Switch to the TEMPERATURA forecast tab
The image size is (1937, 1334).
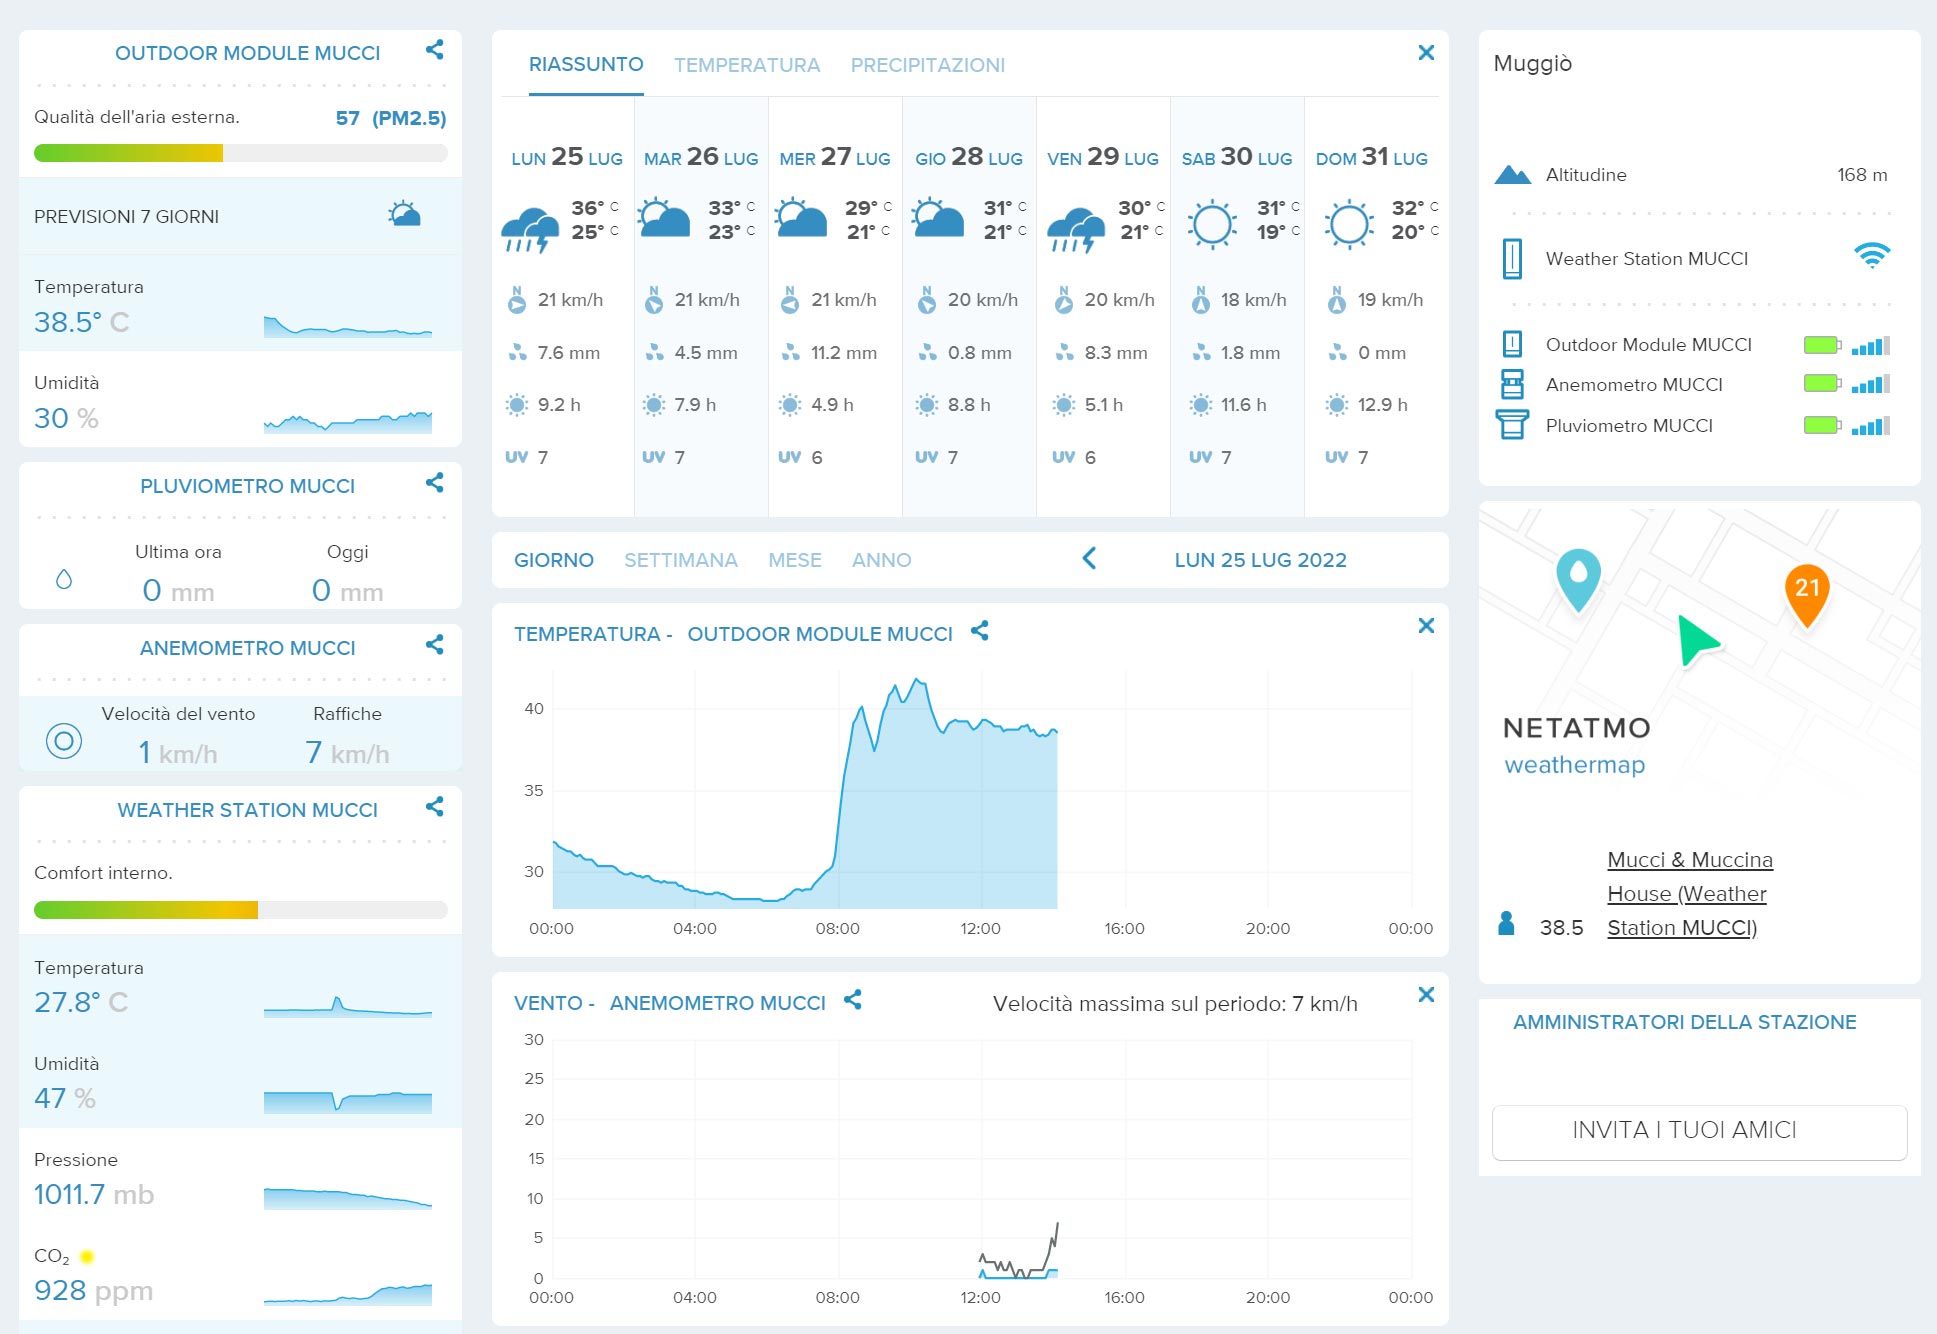tap(747, 65)
